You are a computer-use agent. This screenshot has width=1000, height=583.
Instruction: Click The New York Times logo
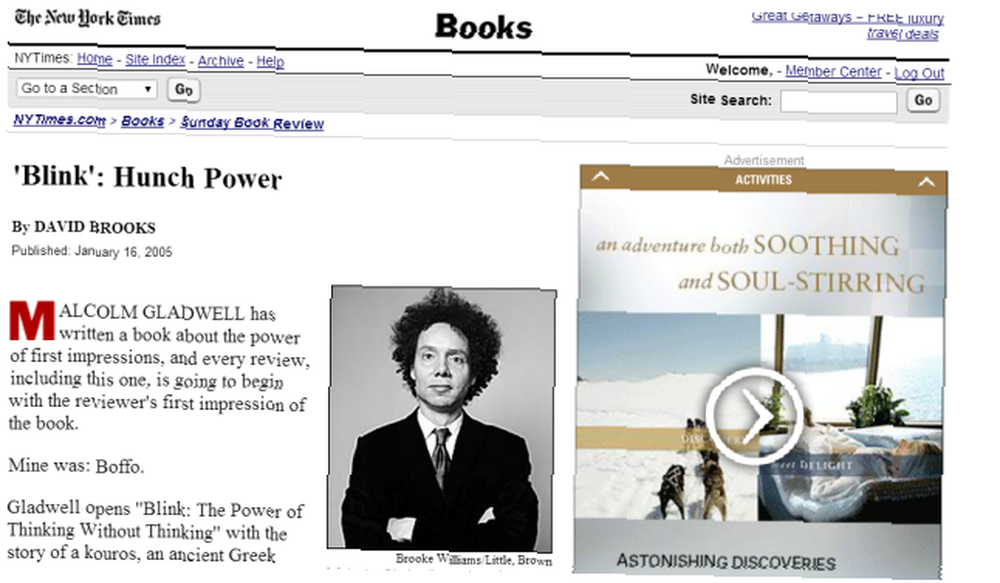coord(87,18)
